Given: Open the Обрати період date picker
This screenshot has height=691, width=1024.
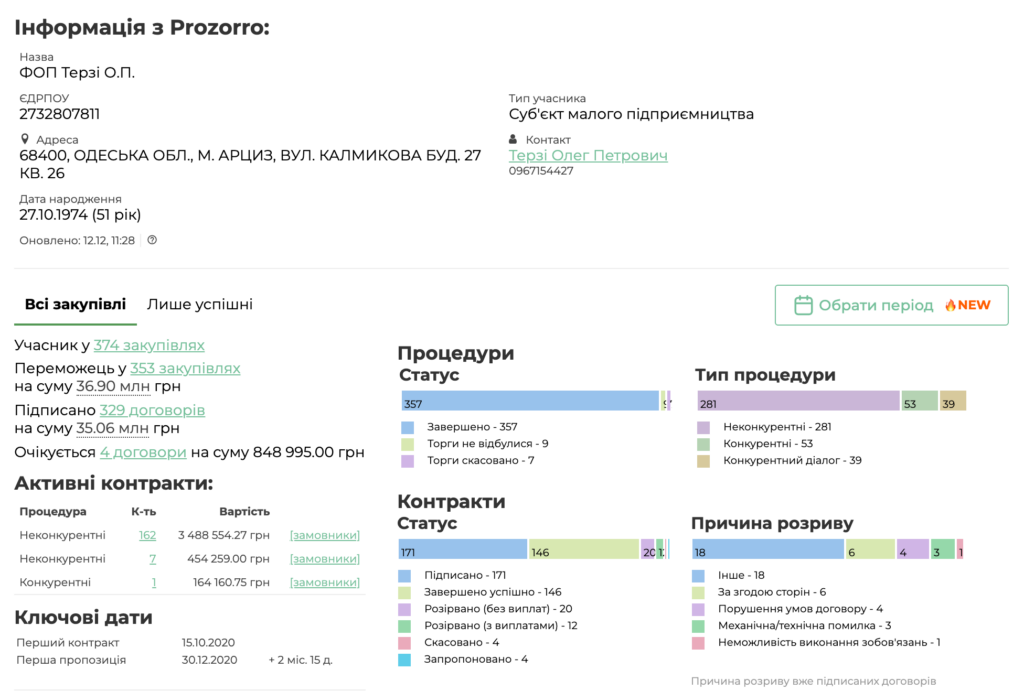Looking at the screenshot, I should coord(891,305).
